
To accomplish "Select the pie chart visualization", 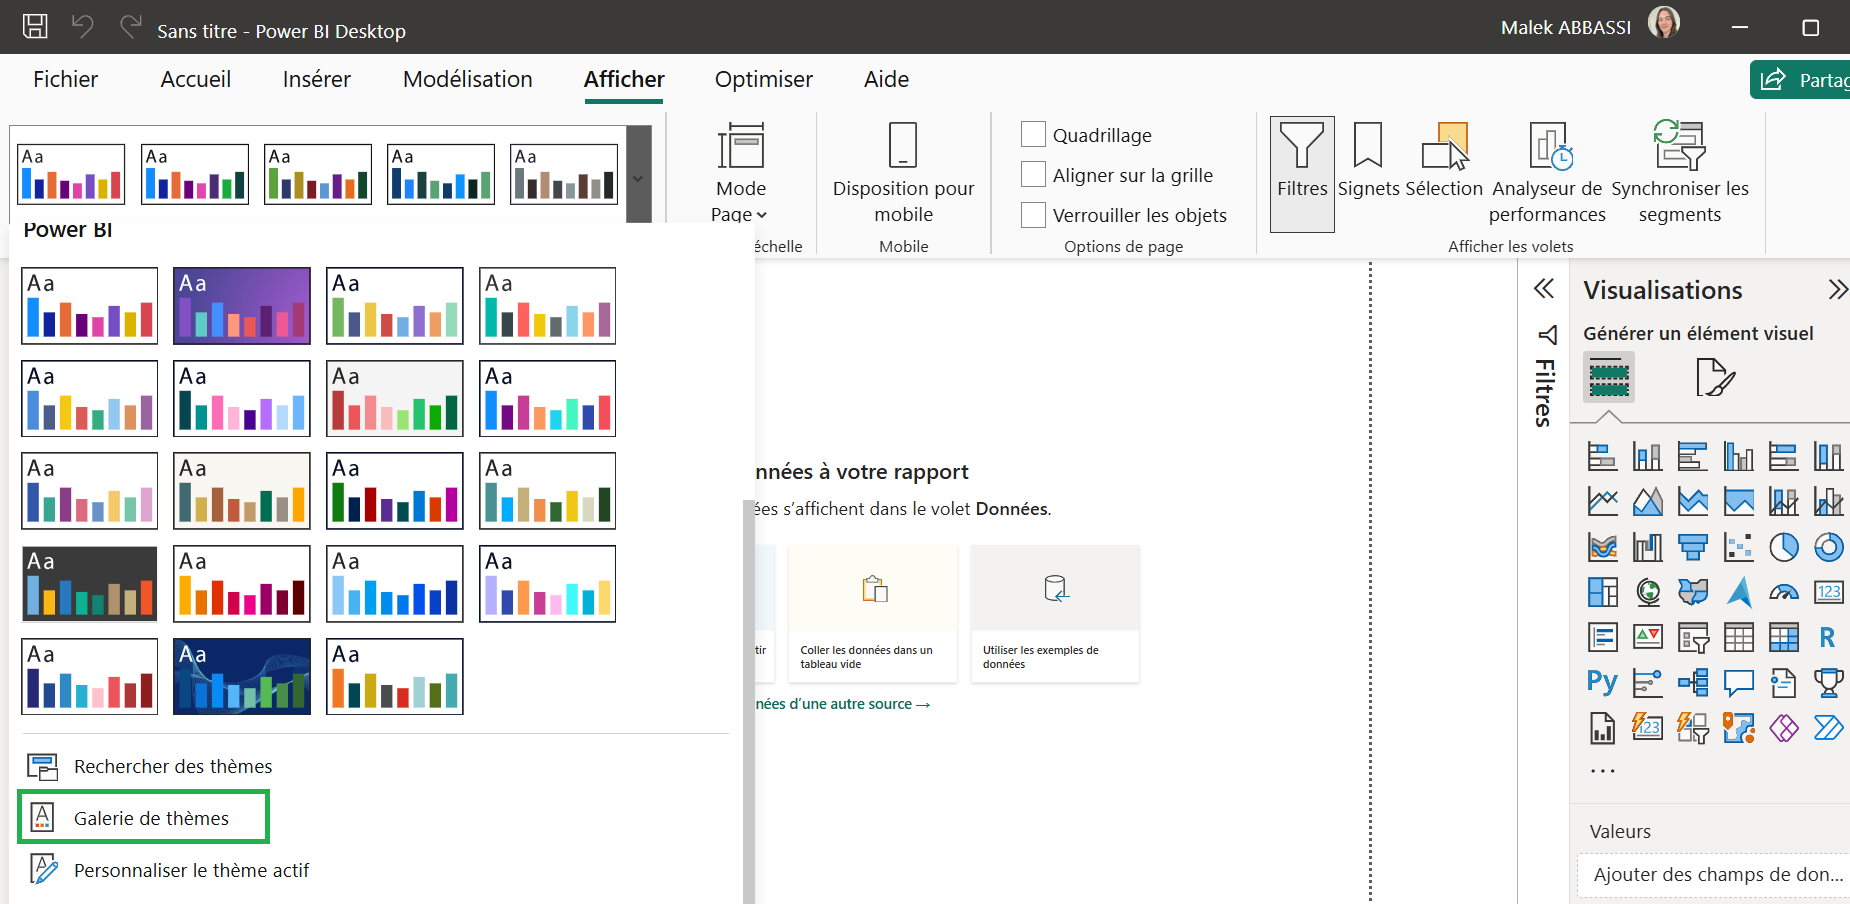I will pyautogui.click(x=1784, y=547).
